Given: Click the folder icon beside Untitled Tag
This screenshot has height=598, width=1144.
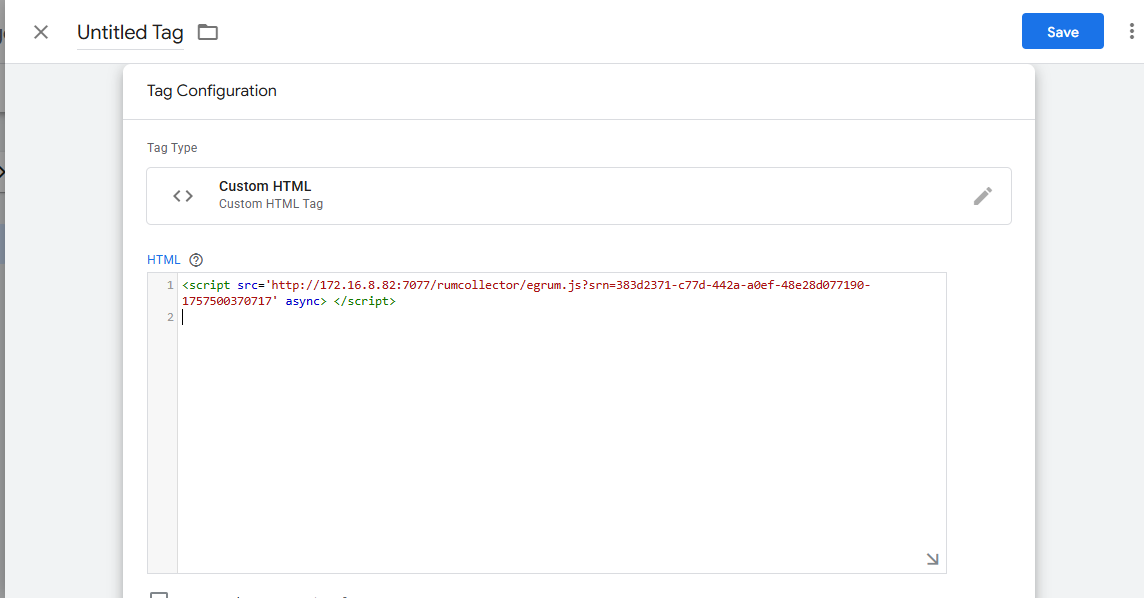Looking at the screenshot, I should pos(207,31).
